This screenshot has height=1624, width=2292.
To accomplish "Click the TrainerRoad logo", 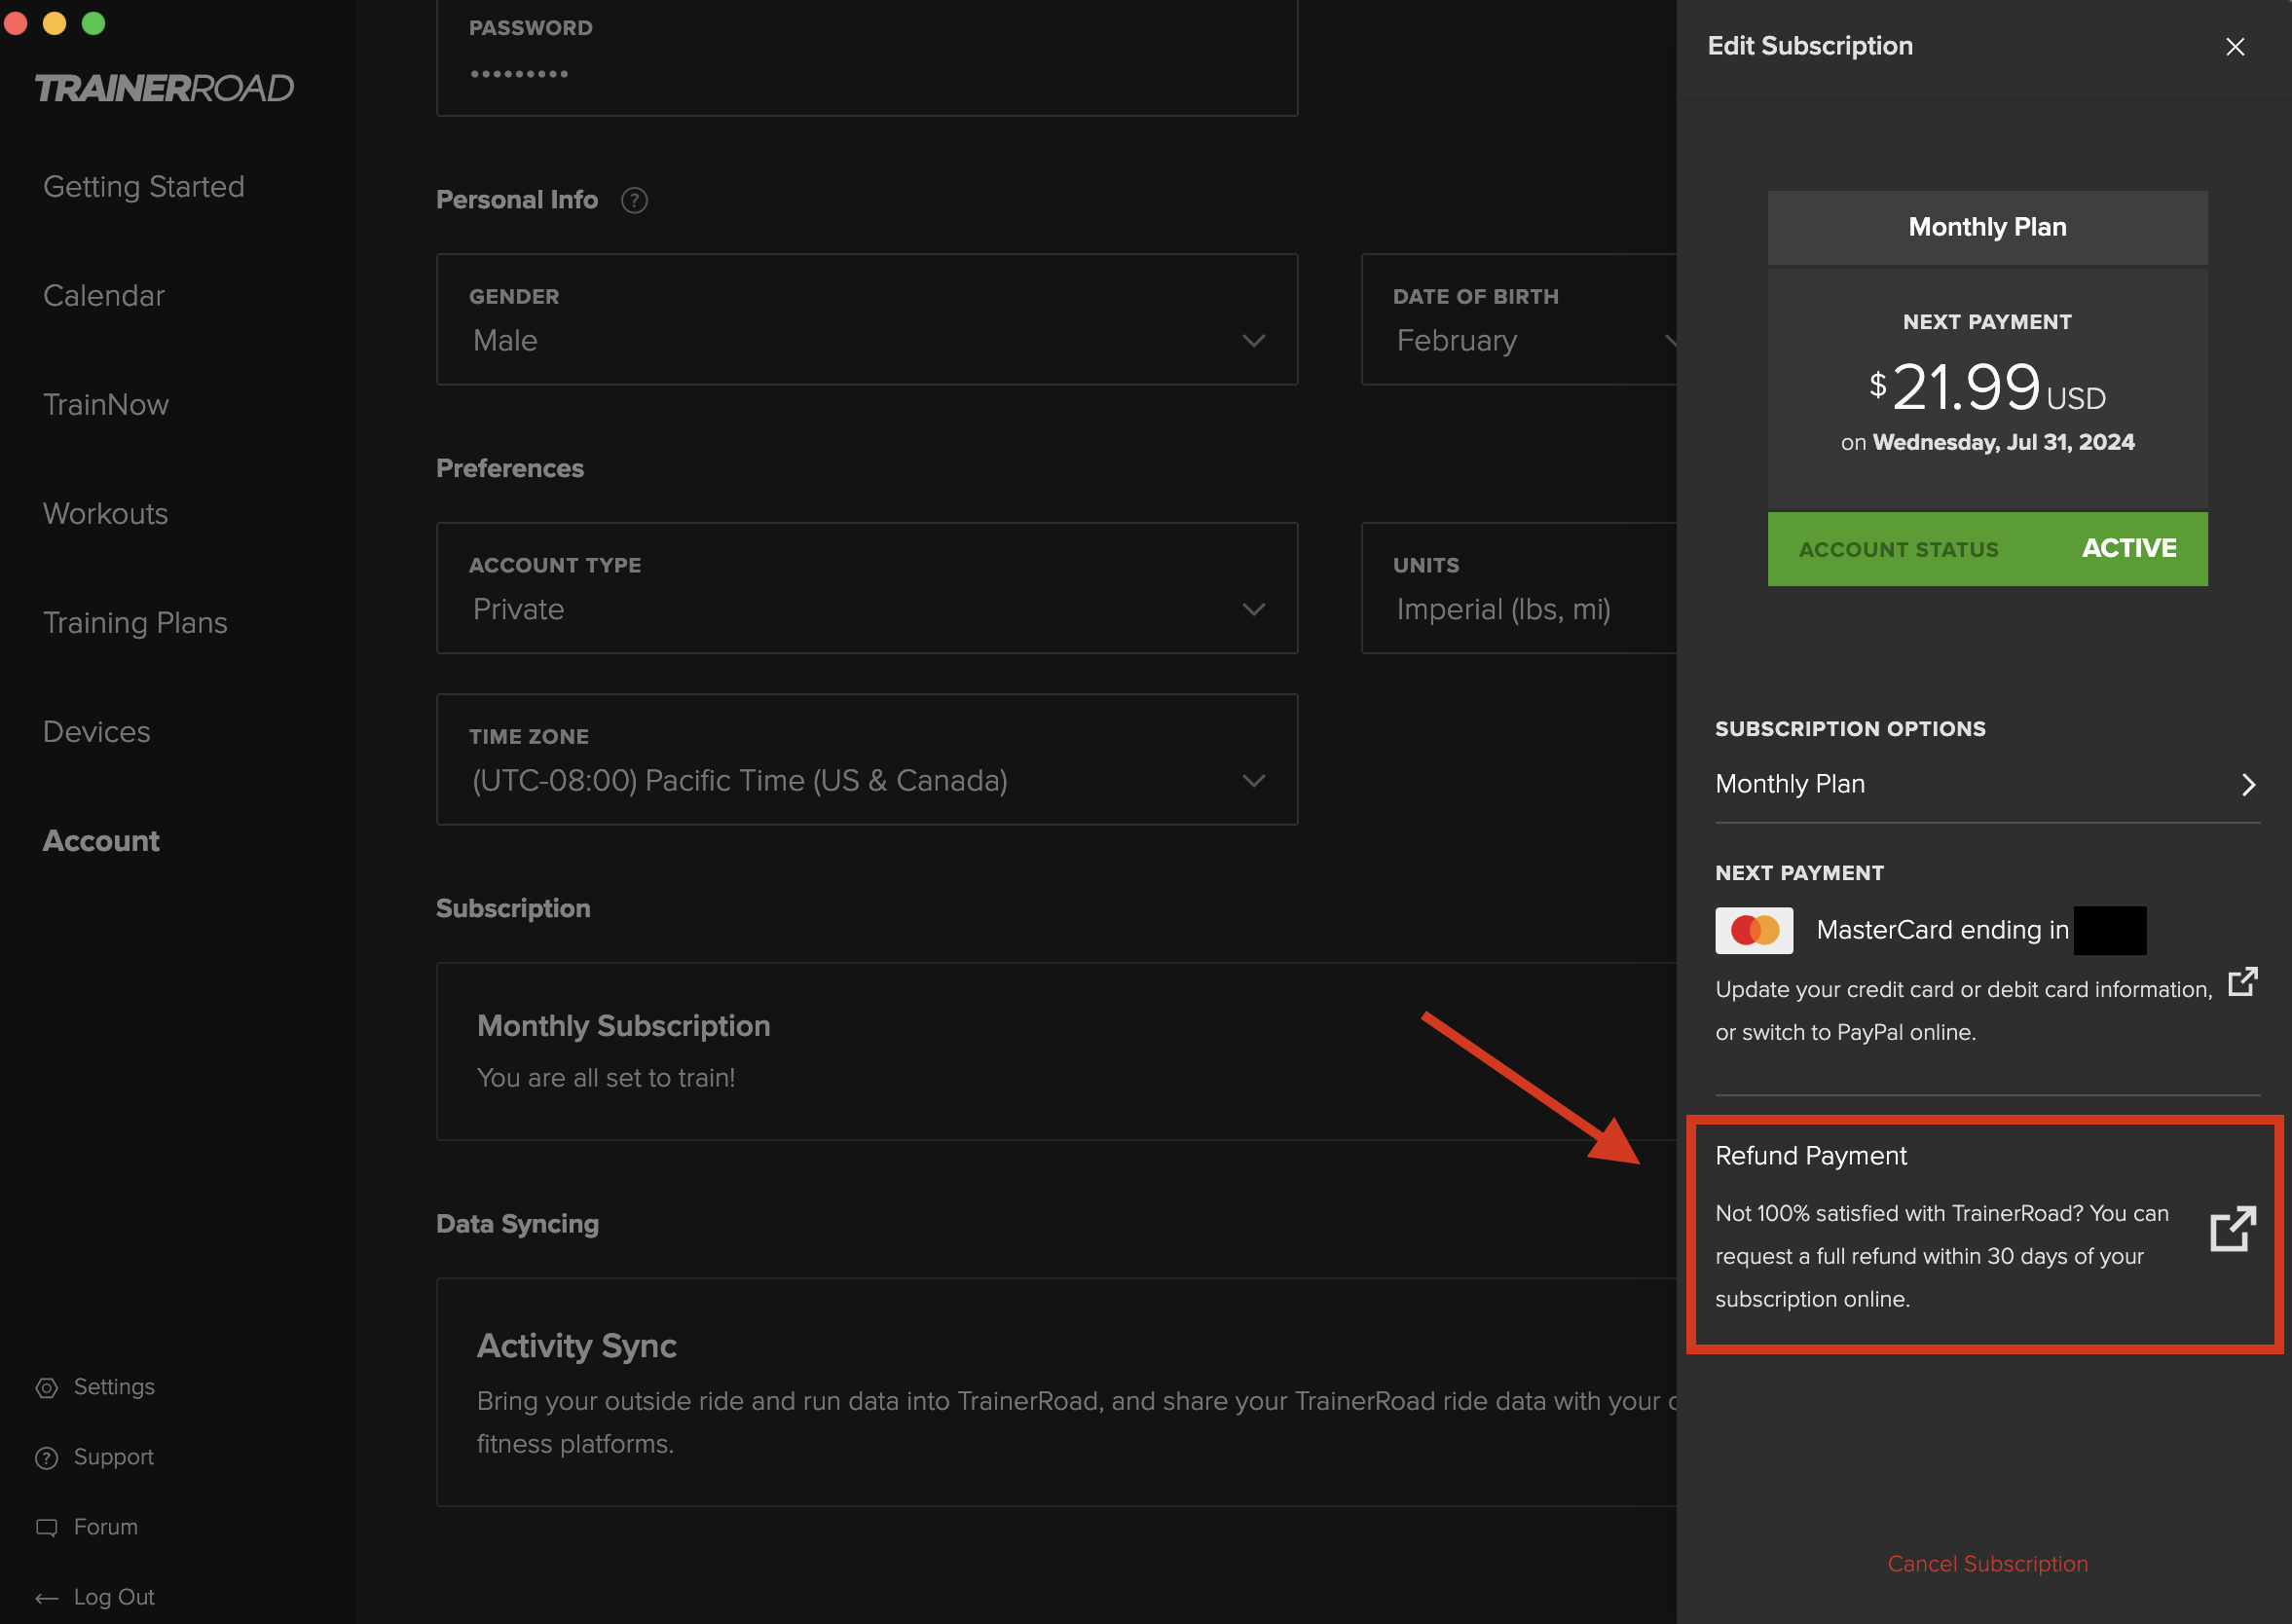I will coord(164,88).
